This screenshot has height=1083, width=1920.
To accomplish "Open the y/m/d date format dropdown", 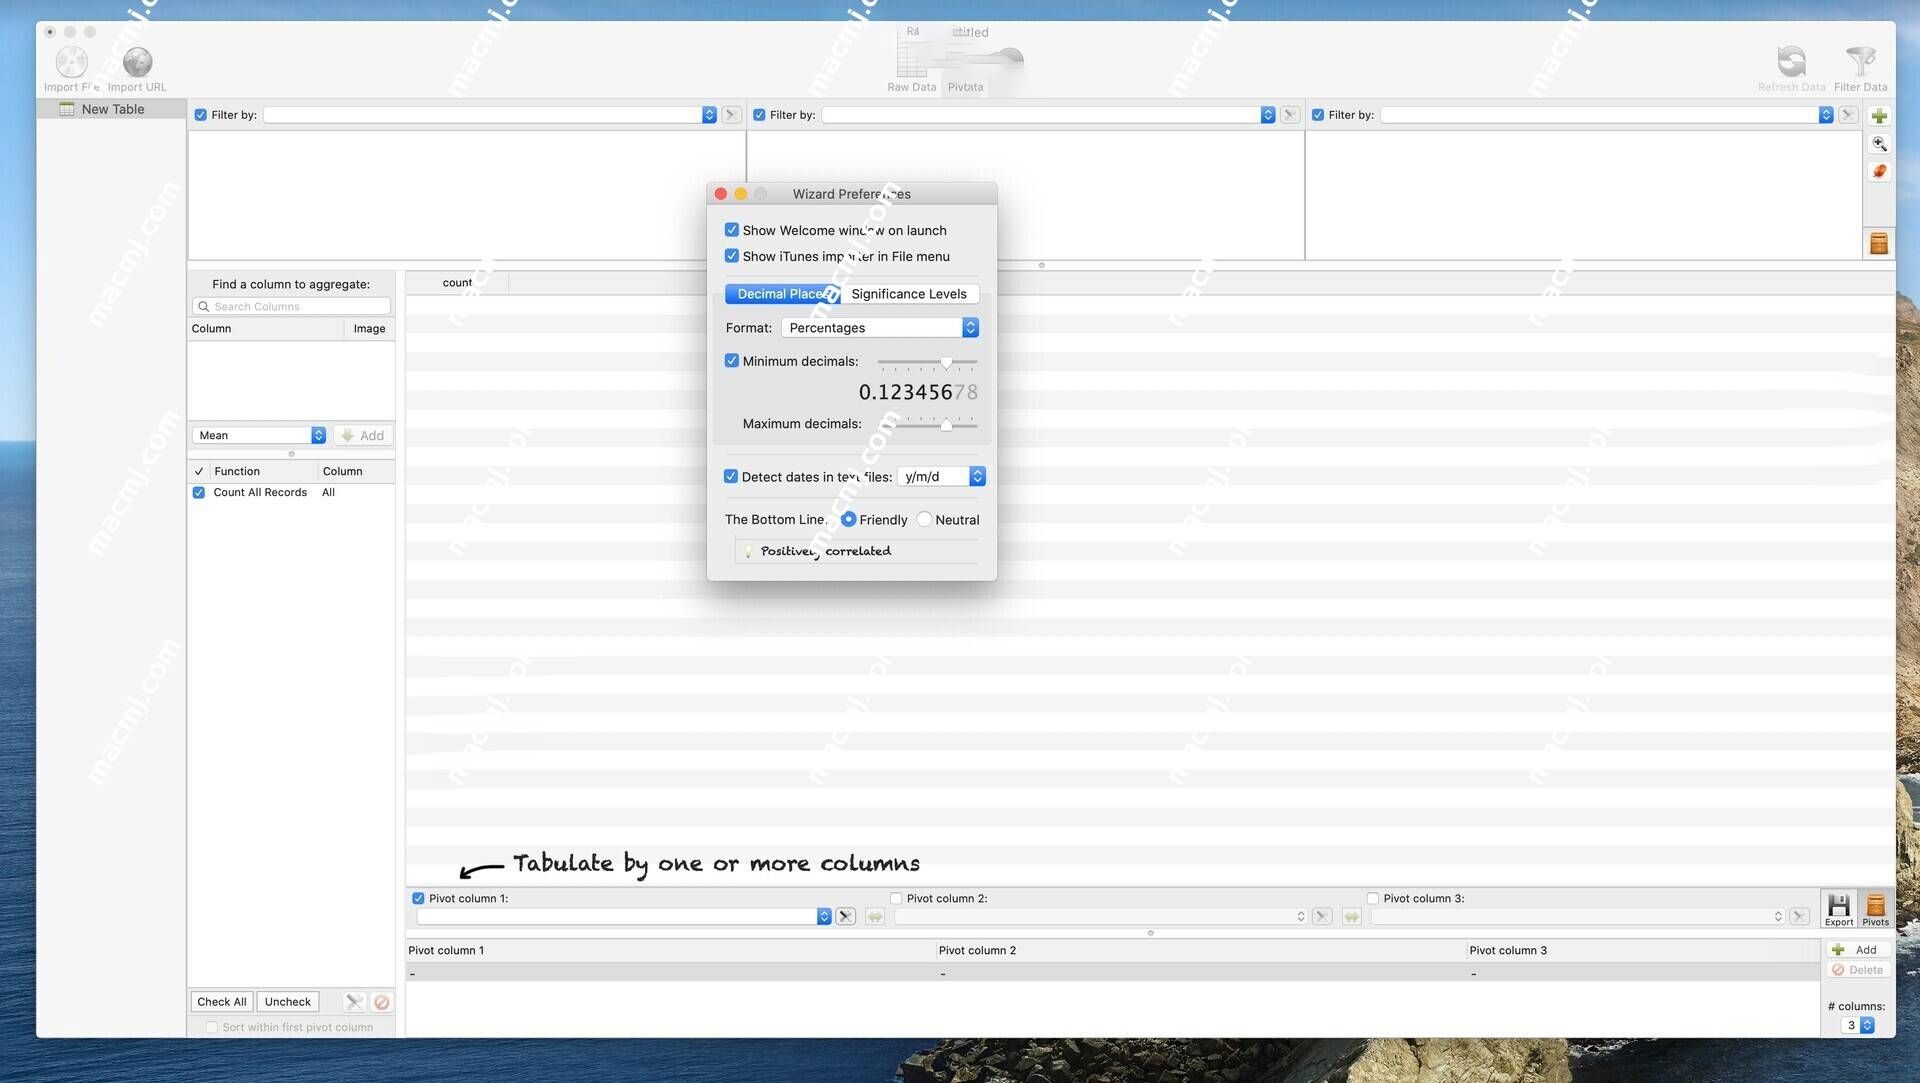I will pos(941,477).
